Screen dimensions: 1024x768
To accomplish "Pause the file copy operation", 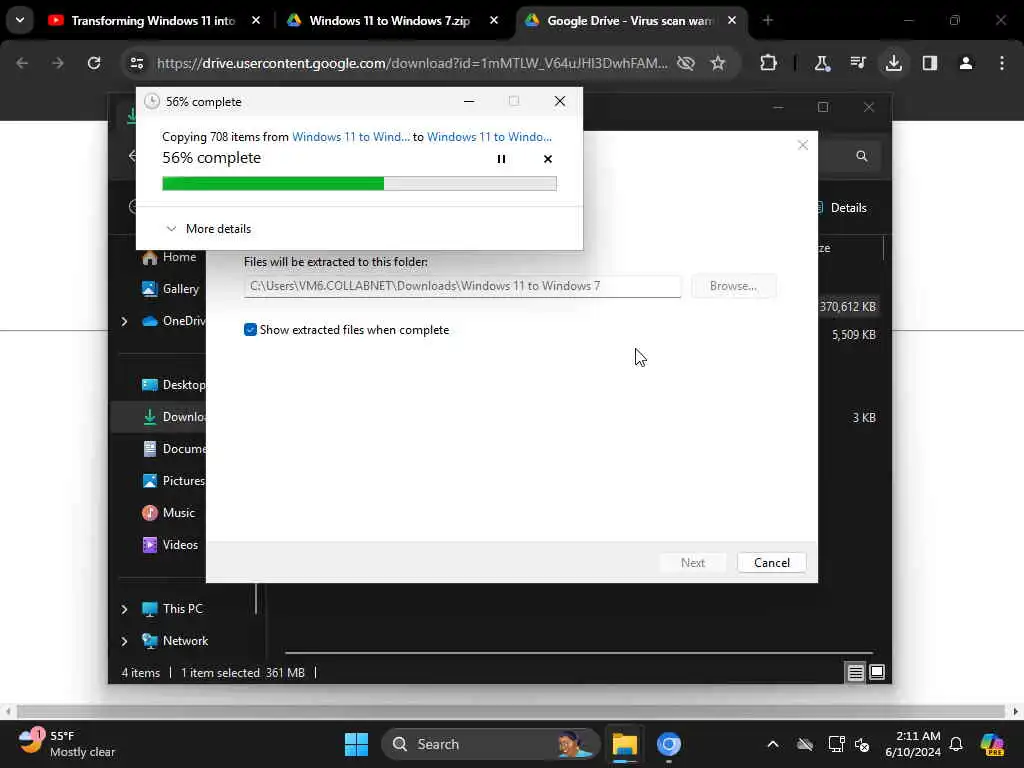I will click(501, 159).
